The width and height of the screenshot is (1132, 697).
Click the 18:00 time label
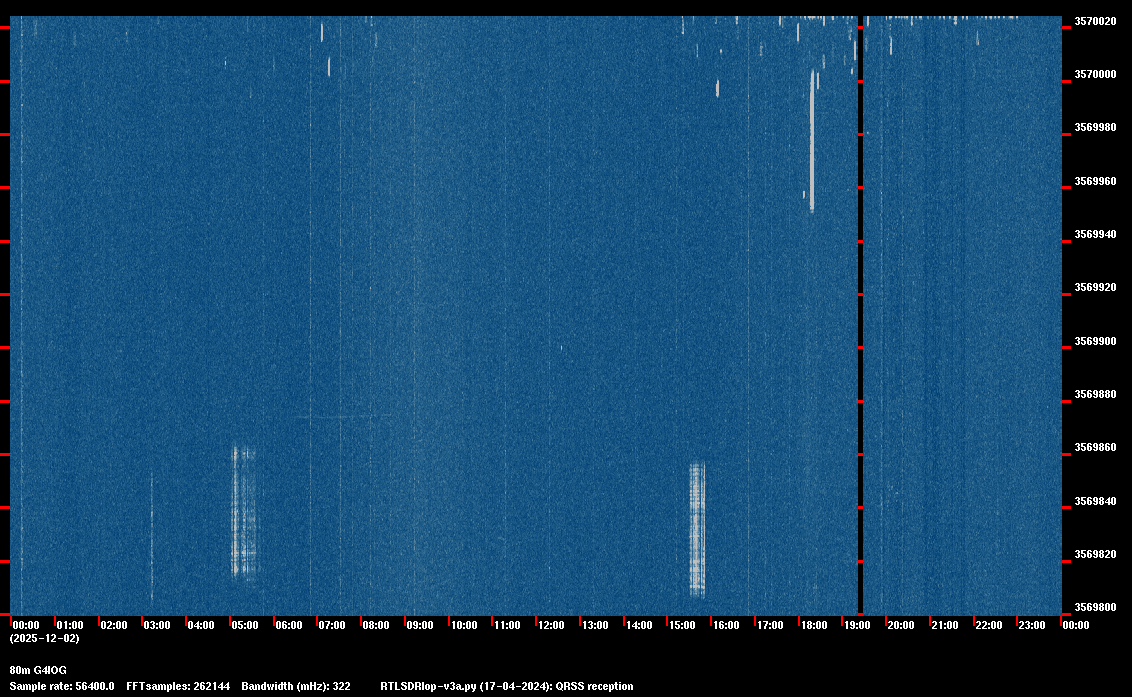point(814,625)
